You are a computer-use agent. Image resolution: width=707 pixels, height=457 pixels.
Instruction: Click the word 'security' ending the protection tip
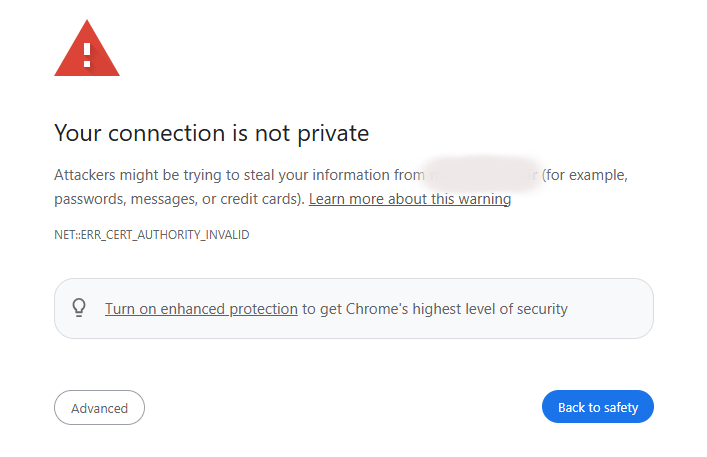pos(542,309)
